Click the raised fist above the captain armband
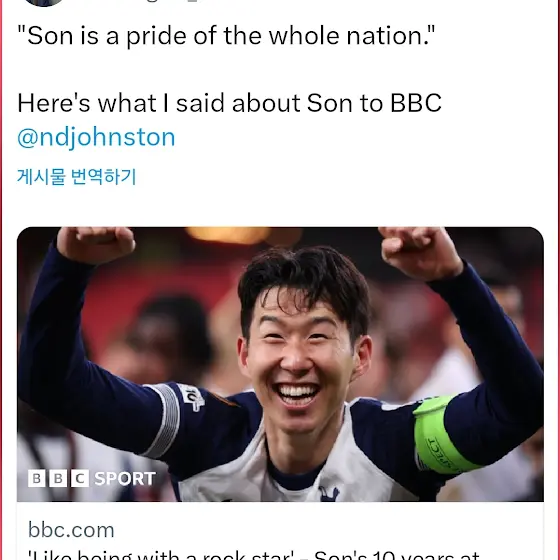The height and width of the screenshot is (560, 560). (421, 252)
